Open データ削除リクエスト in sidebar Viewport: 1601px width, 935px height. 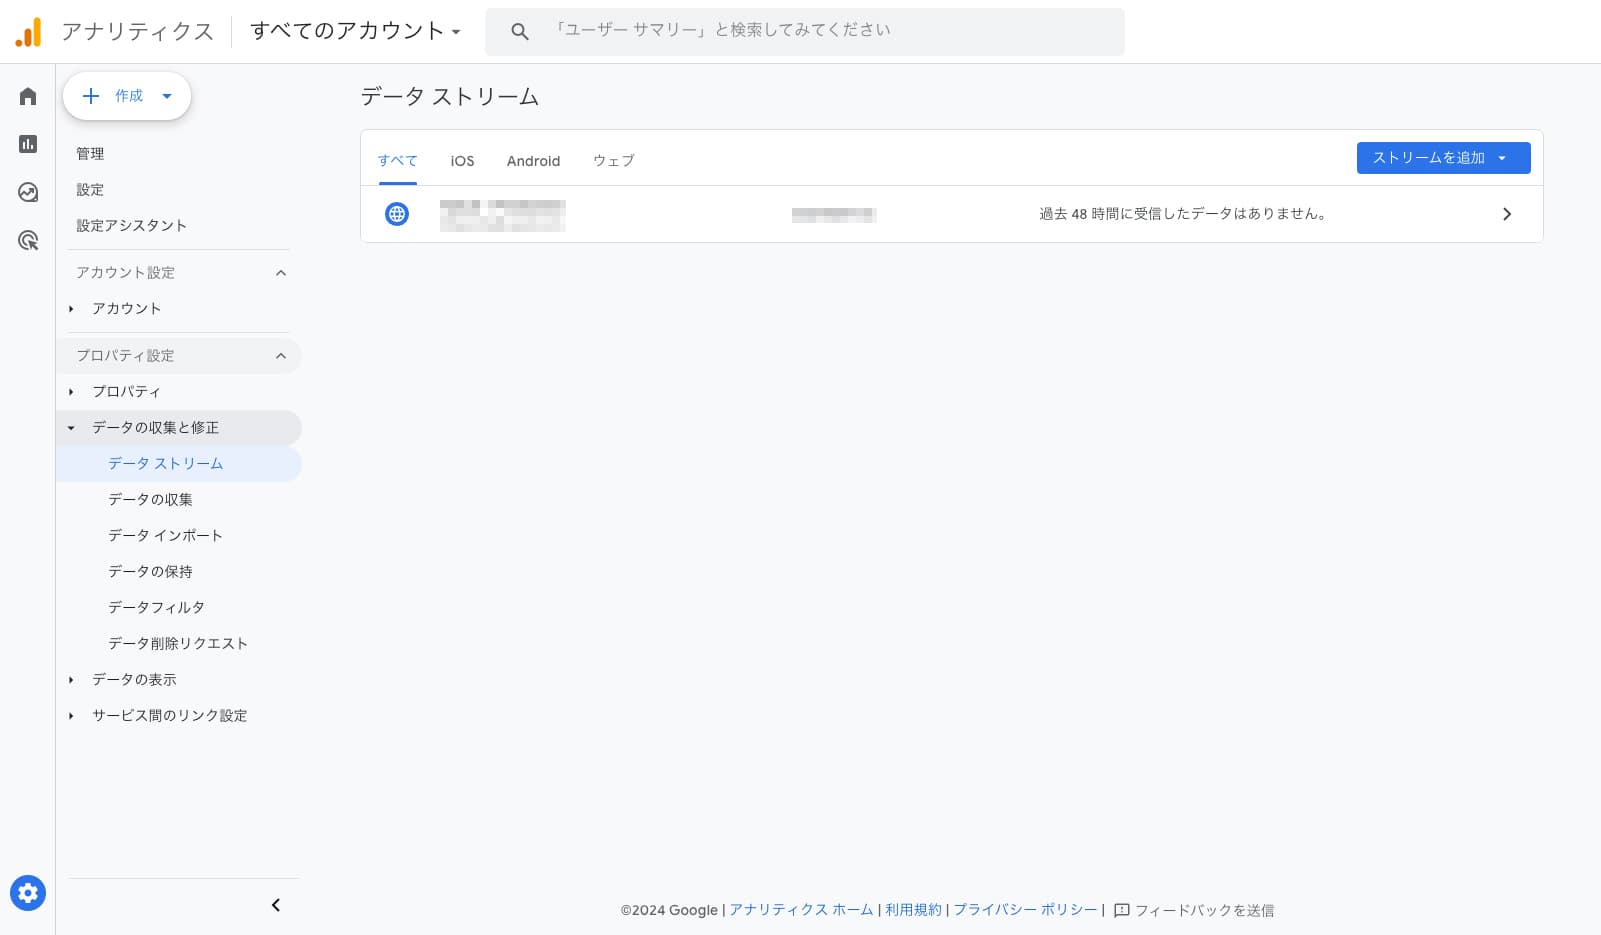(178, 643)
